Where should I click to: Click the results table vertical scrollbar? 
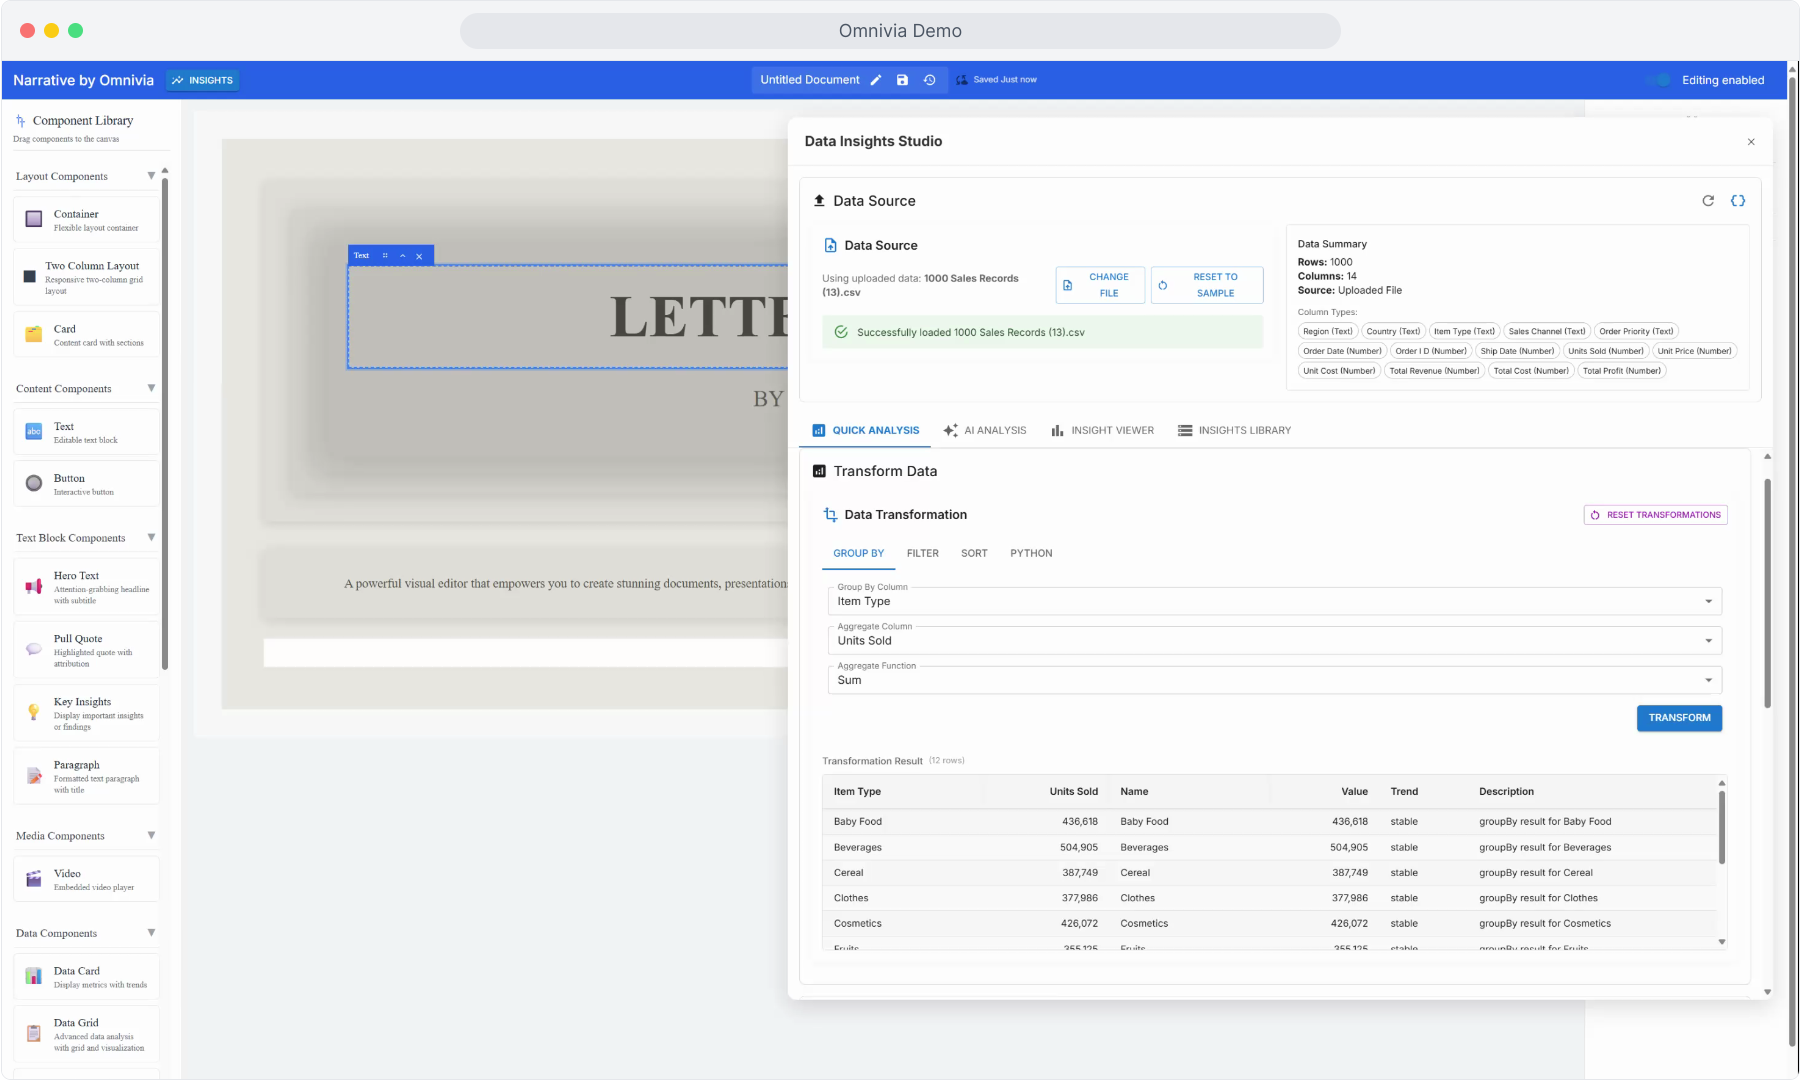[x=1721, y=827]
